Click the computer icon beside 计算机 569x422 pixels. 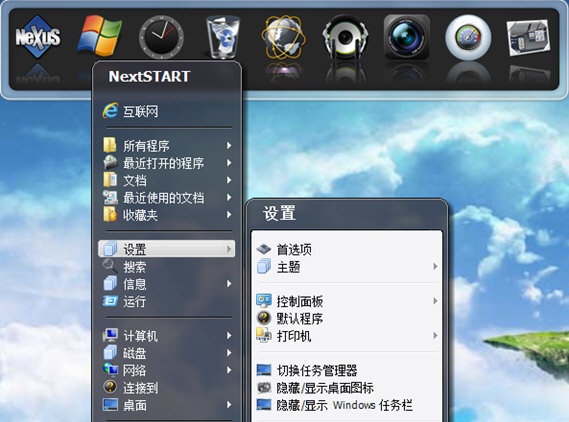[110, 335]
